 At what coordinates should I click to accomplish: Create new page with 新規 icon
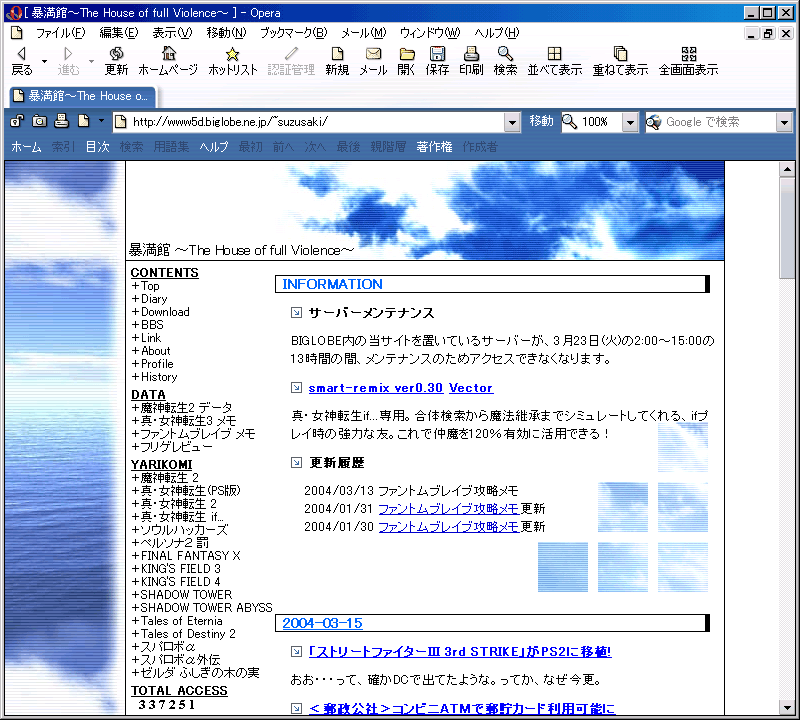pyautogui.click(x=337, y=54)
